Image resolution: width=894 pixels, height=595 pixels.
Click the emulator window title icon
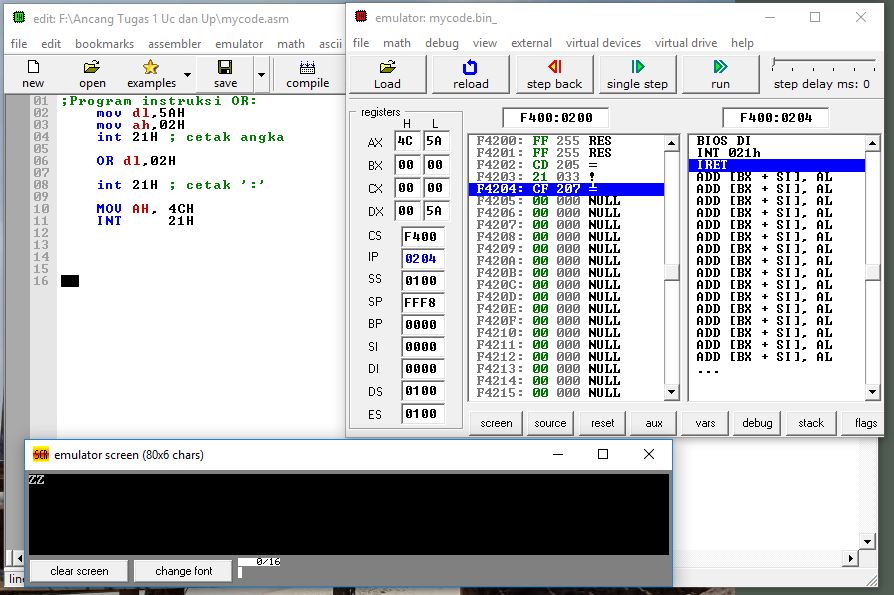tap(361, 17)
